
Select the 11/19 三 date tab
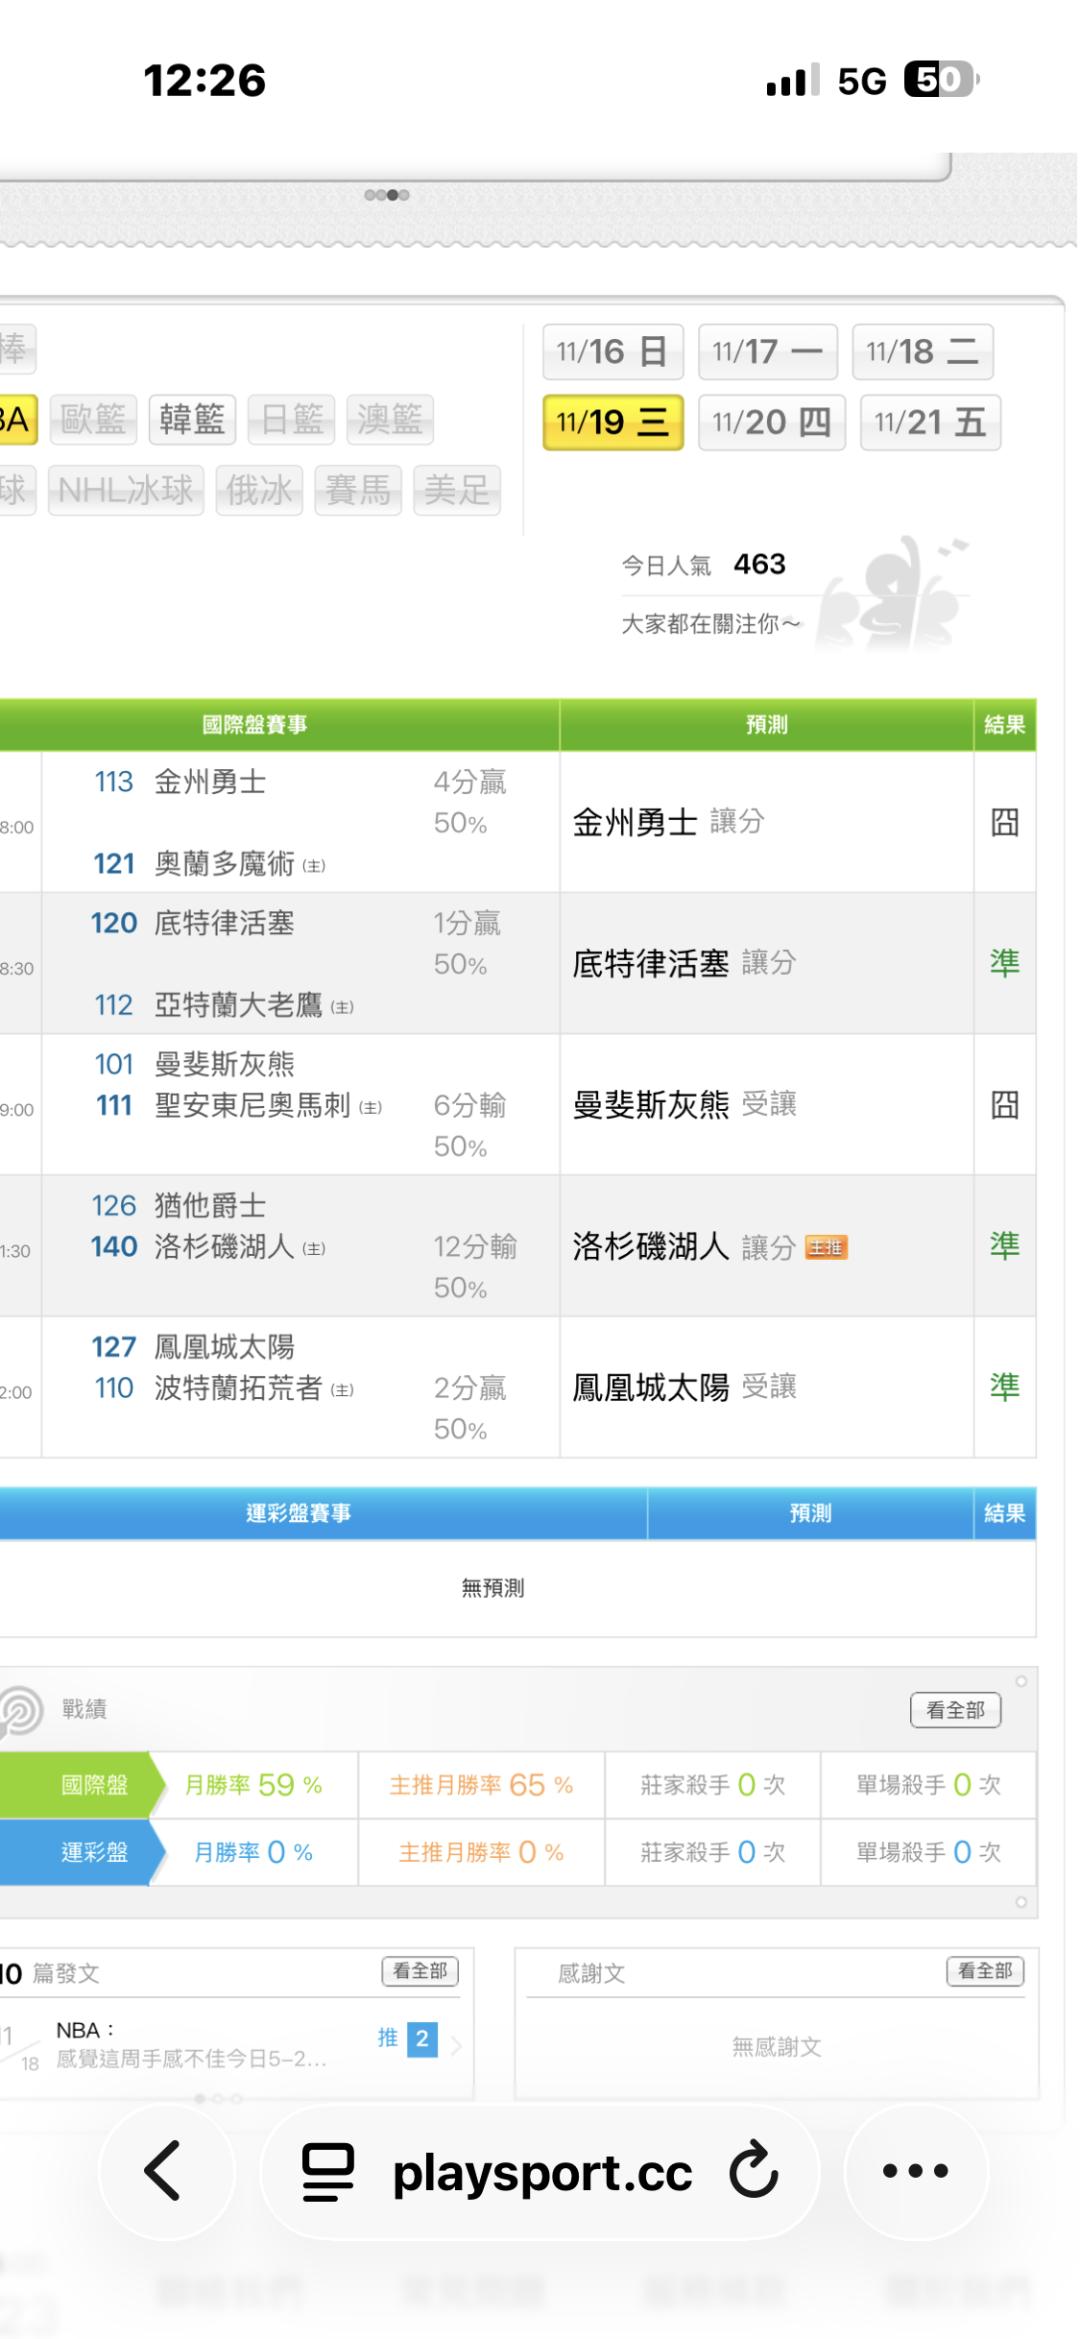[613, 422]
